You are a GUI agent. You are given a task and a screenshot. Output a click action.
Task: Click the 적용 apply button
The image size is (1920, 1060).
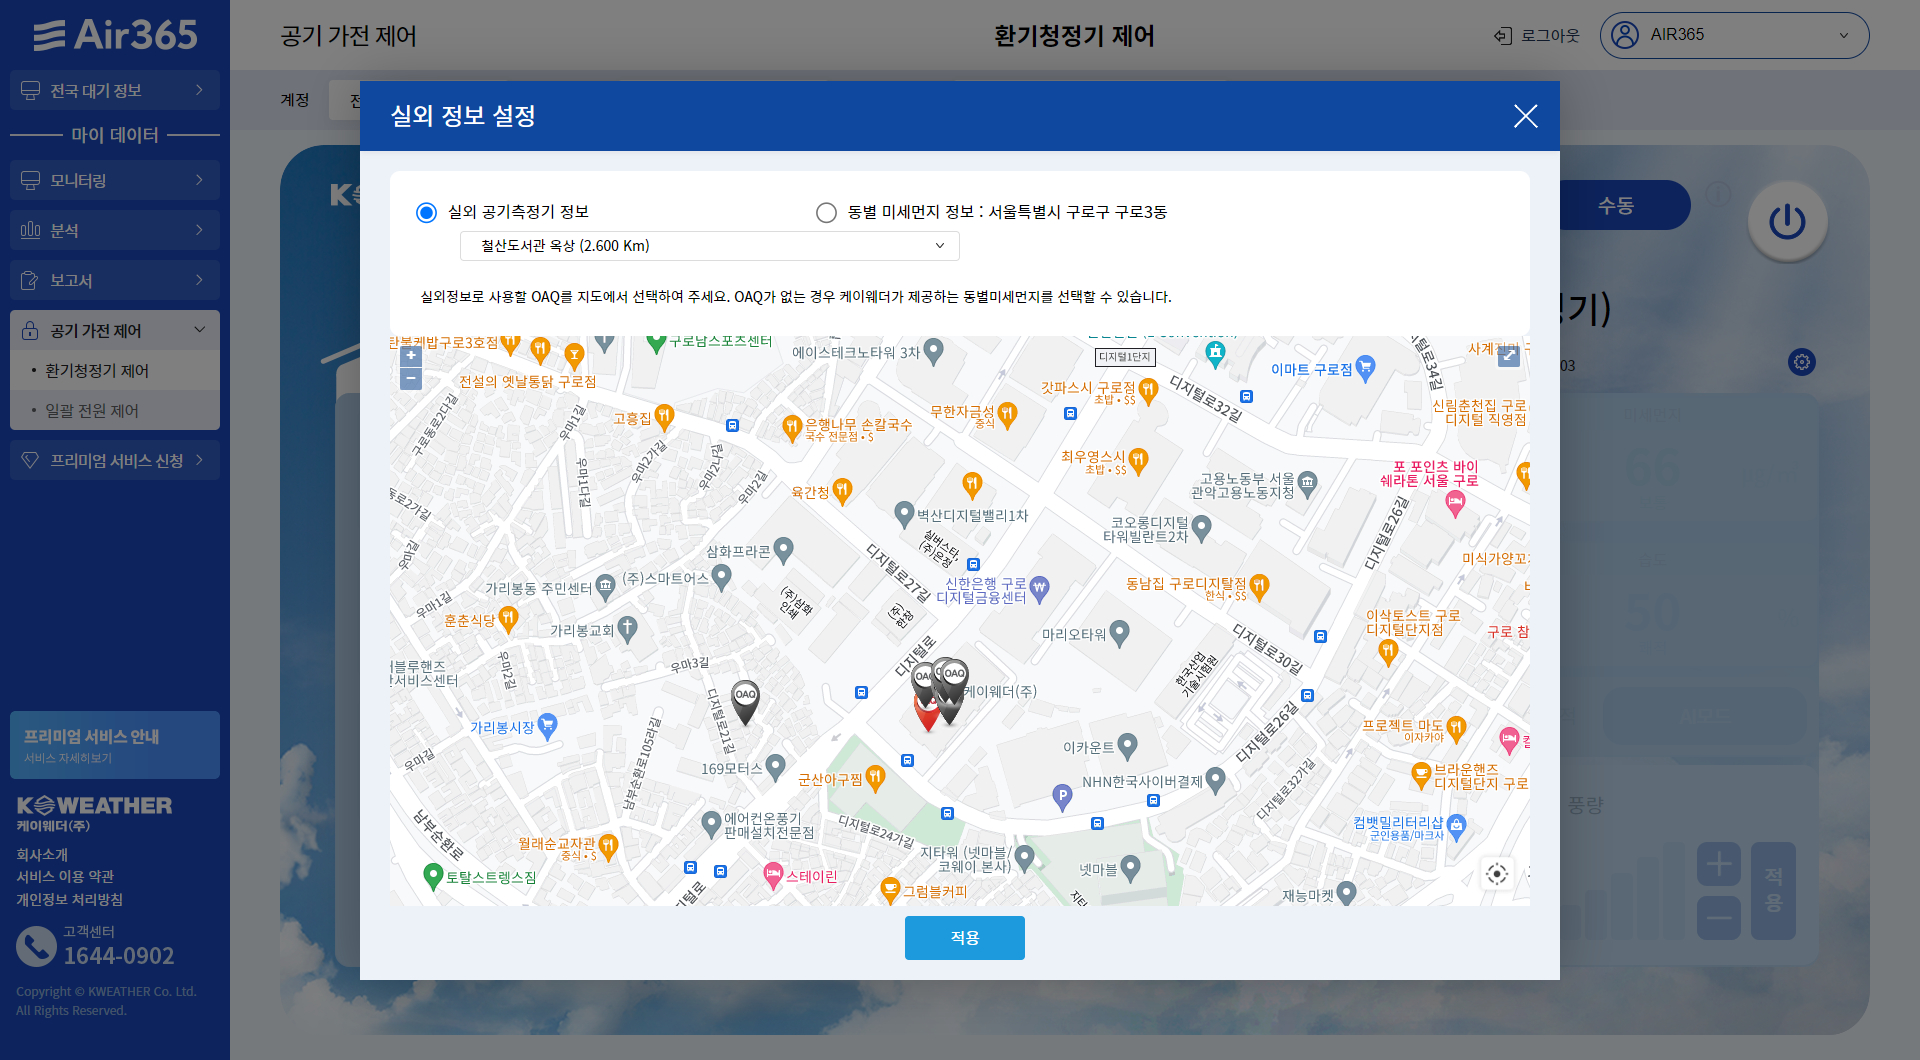[x=965, y=938]
